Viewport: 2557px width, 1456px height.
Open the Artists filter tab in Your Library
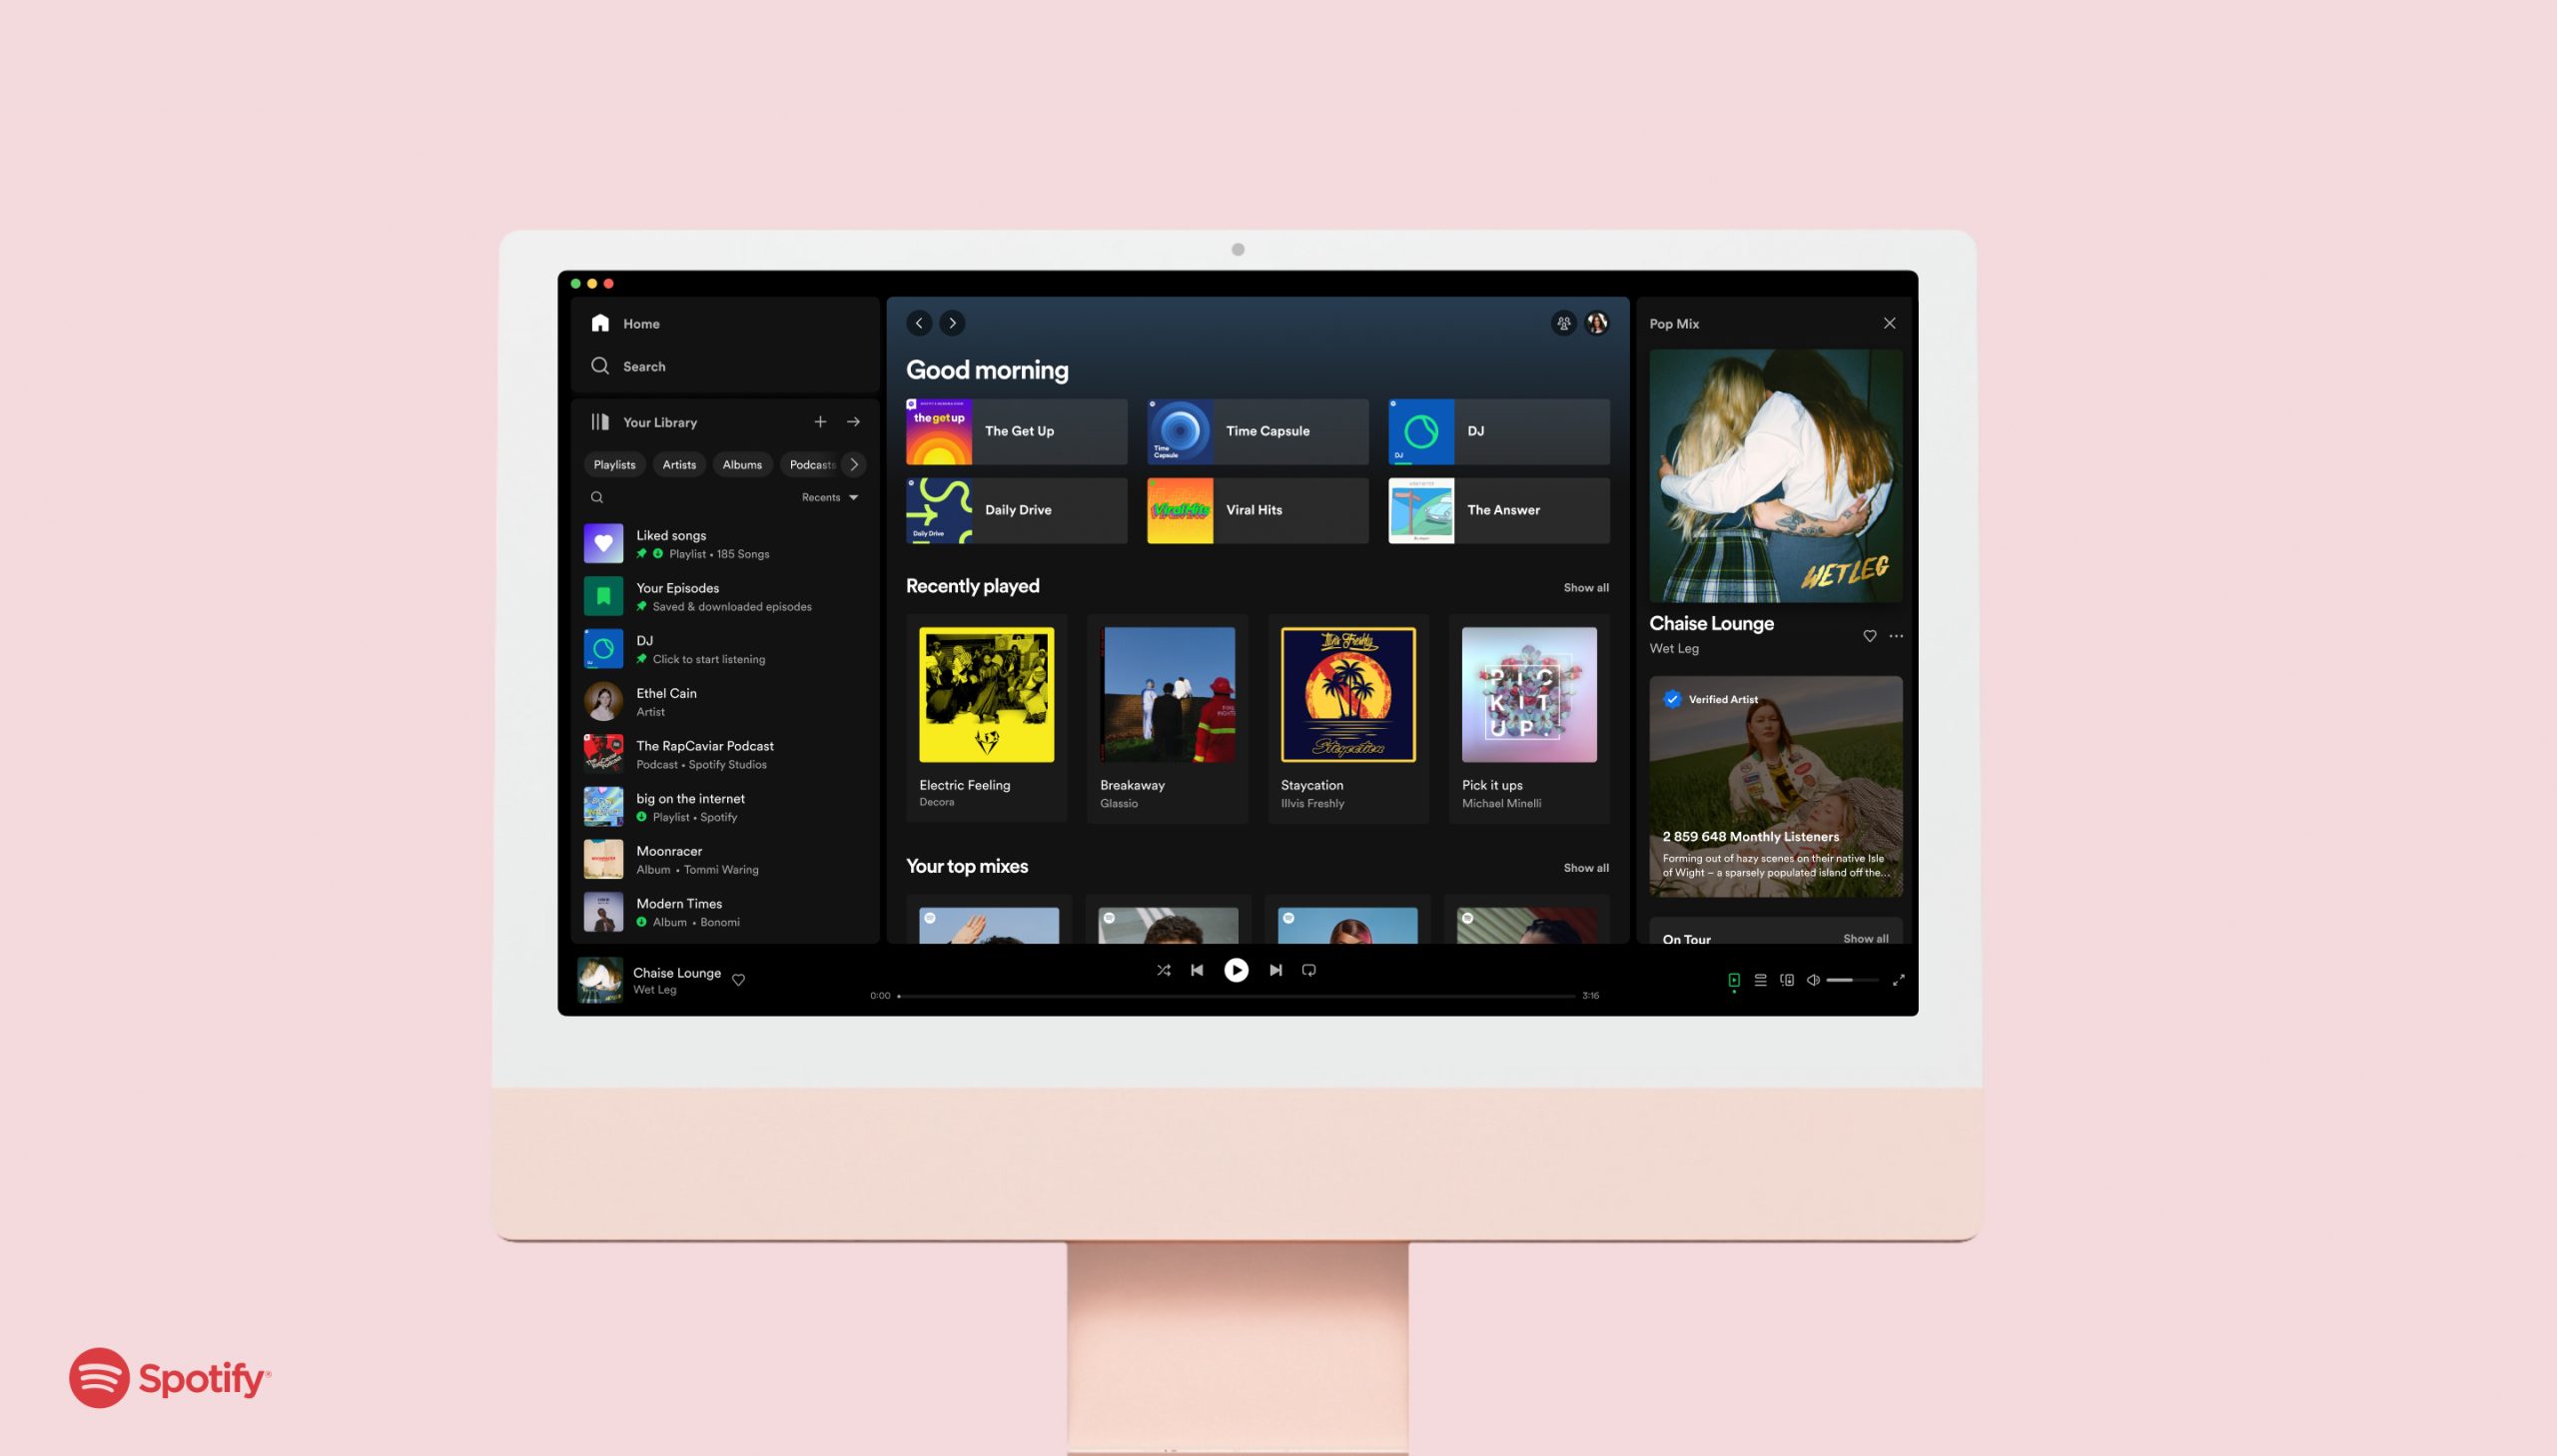678,463
